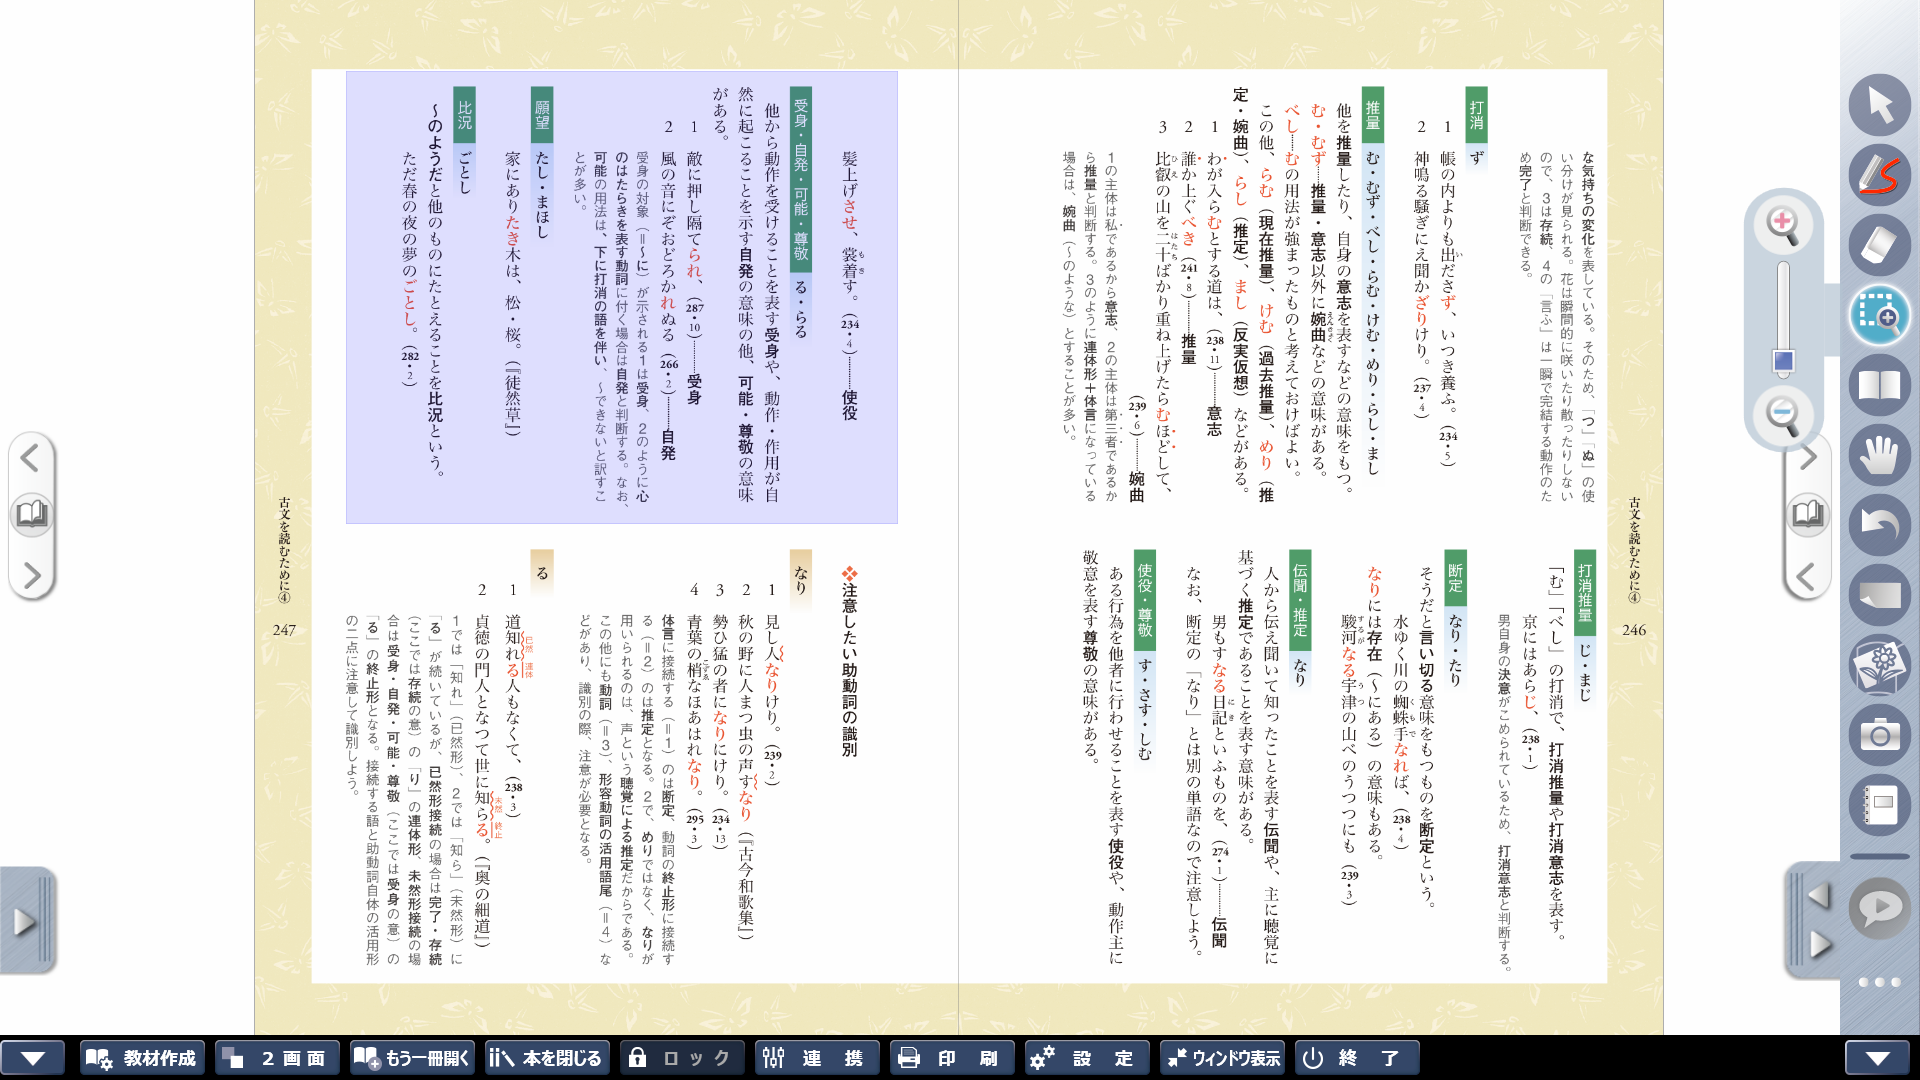Click the undo arrow icon
The width and height of the screenshot is (1920, 1080).
pos(1879,526)
